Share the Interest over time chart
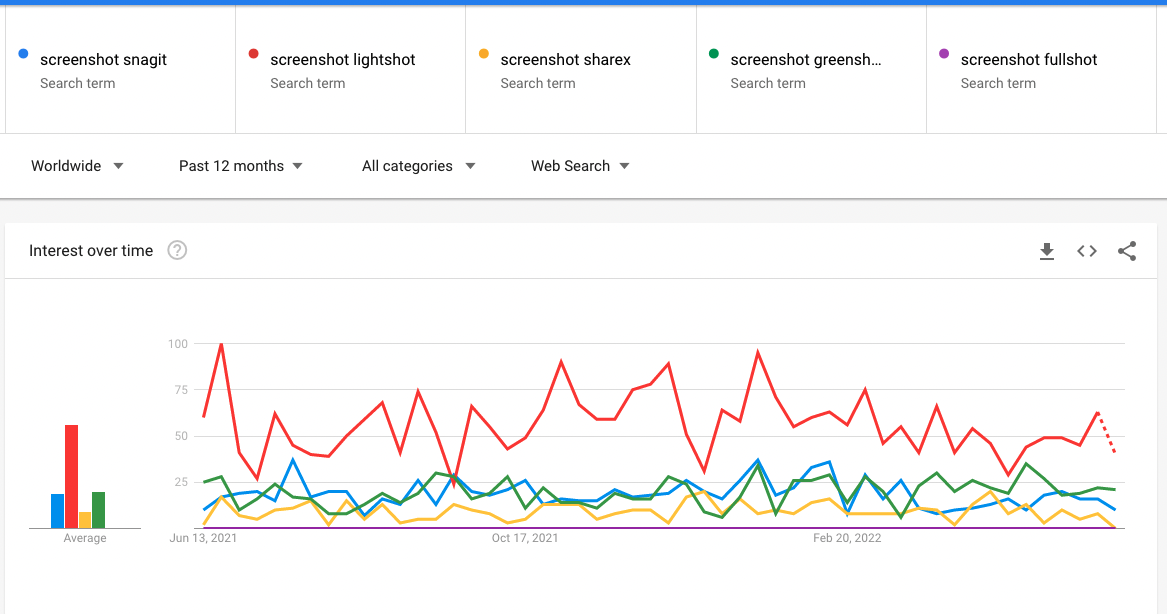Viewport: 1167px width, 614px height. [x=1127, y=252]
